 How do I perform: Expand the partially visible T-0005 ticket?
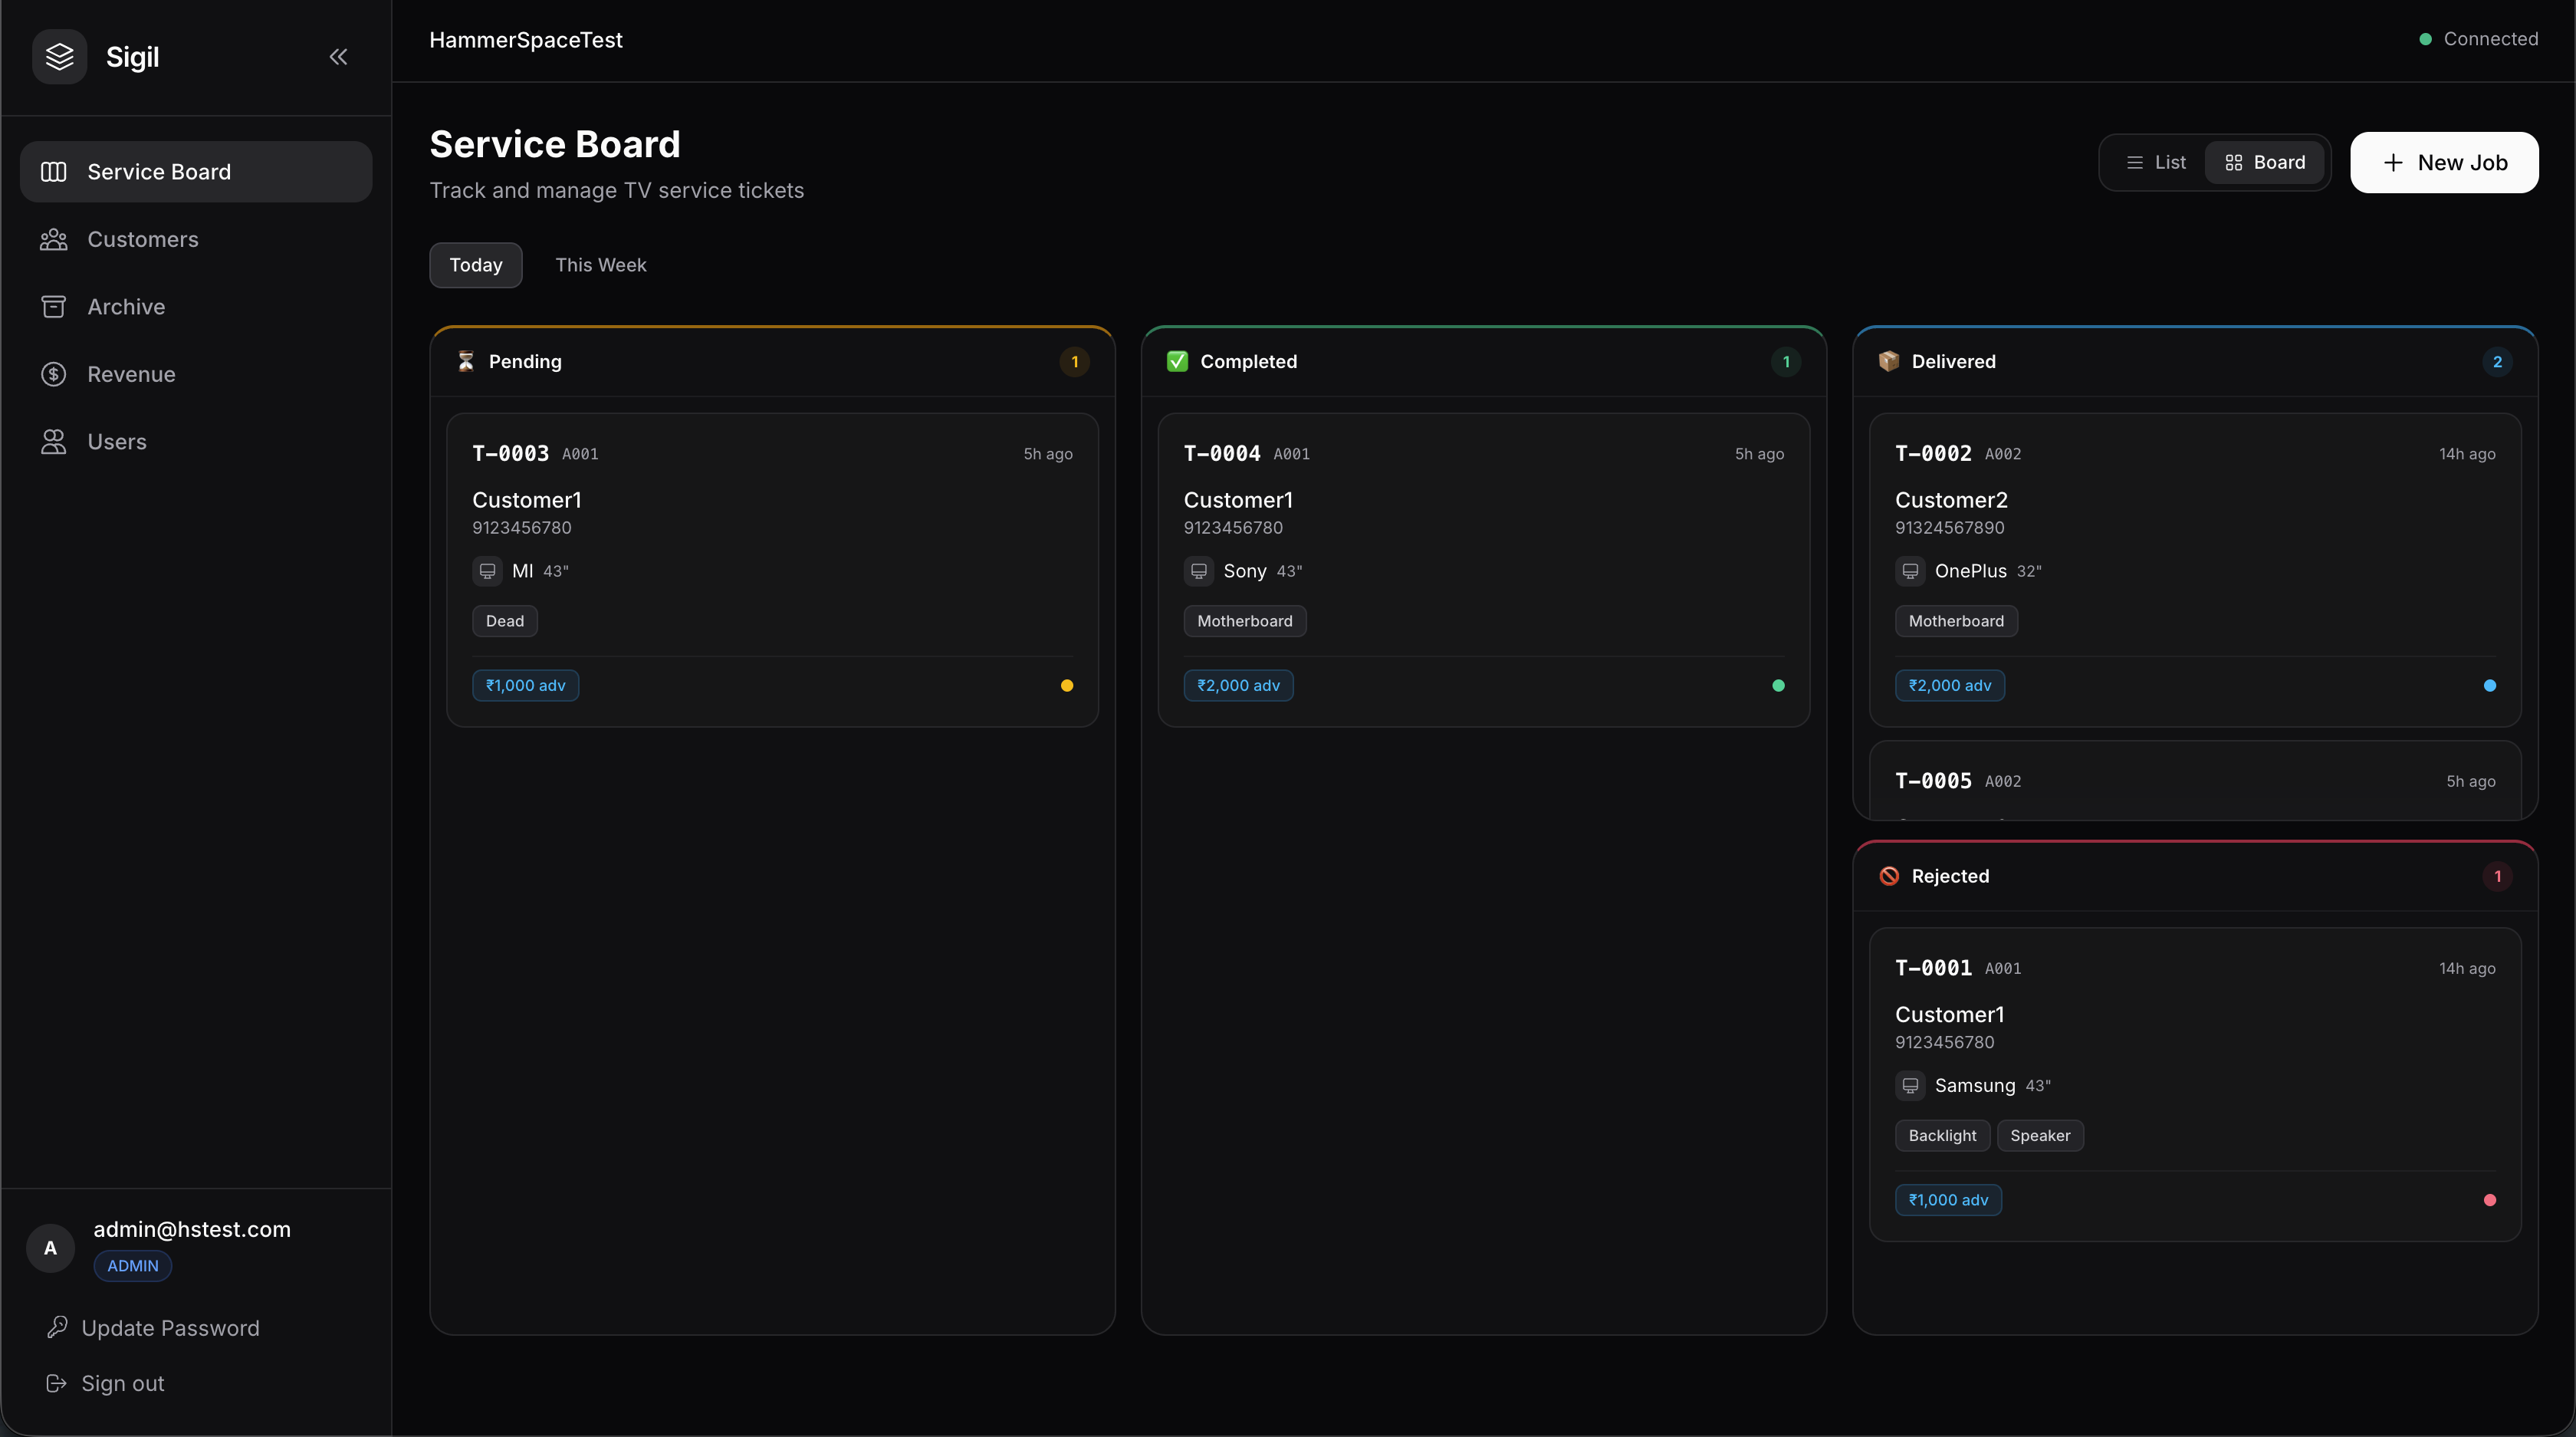click(2195, 781)
